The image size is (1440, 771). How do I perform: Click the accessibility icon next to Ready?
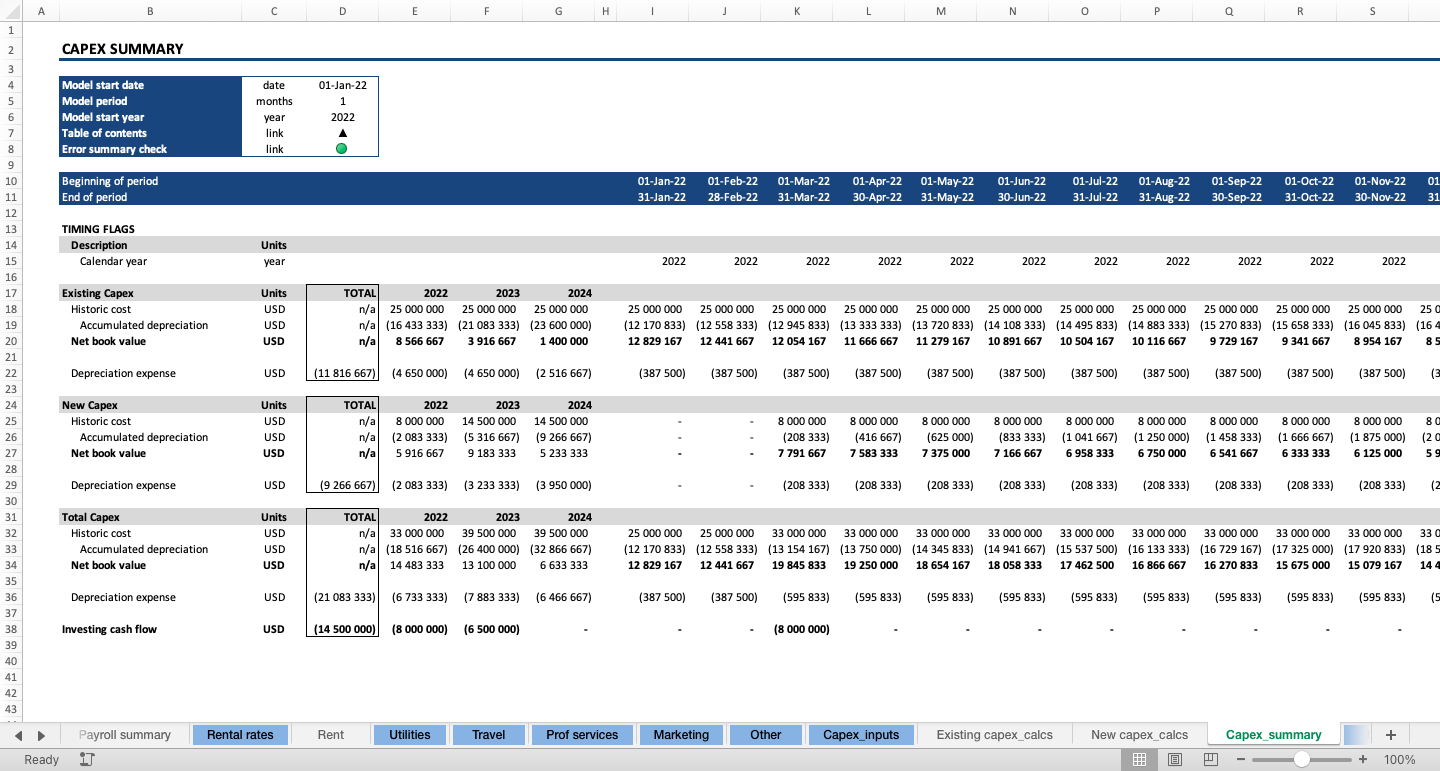pos(87,760)
